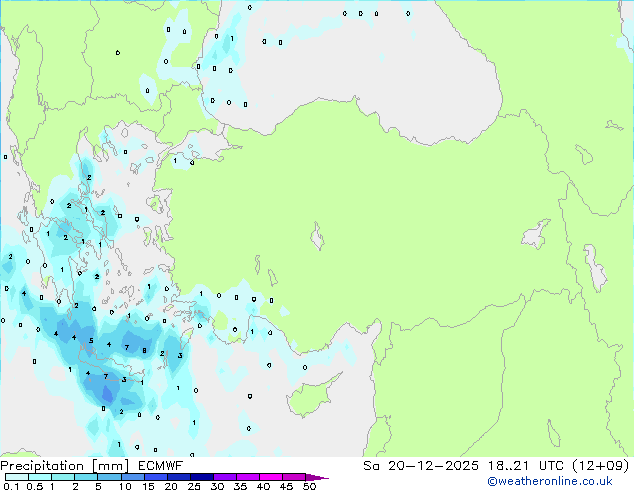634x490 pixels.
Task: Pick the 0.5–1 mm legend swatch
Action: (x=40, y=477)
